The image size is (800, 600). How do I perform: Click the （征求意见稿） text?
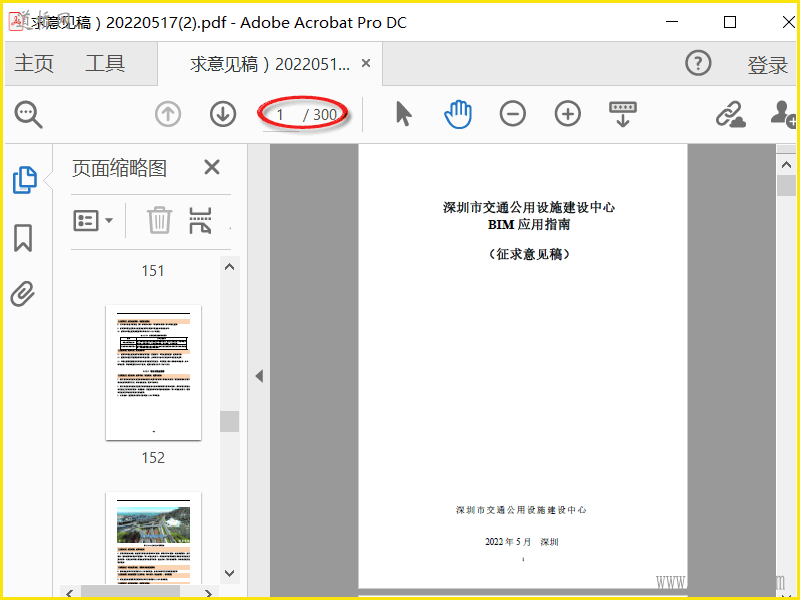529,254
